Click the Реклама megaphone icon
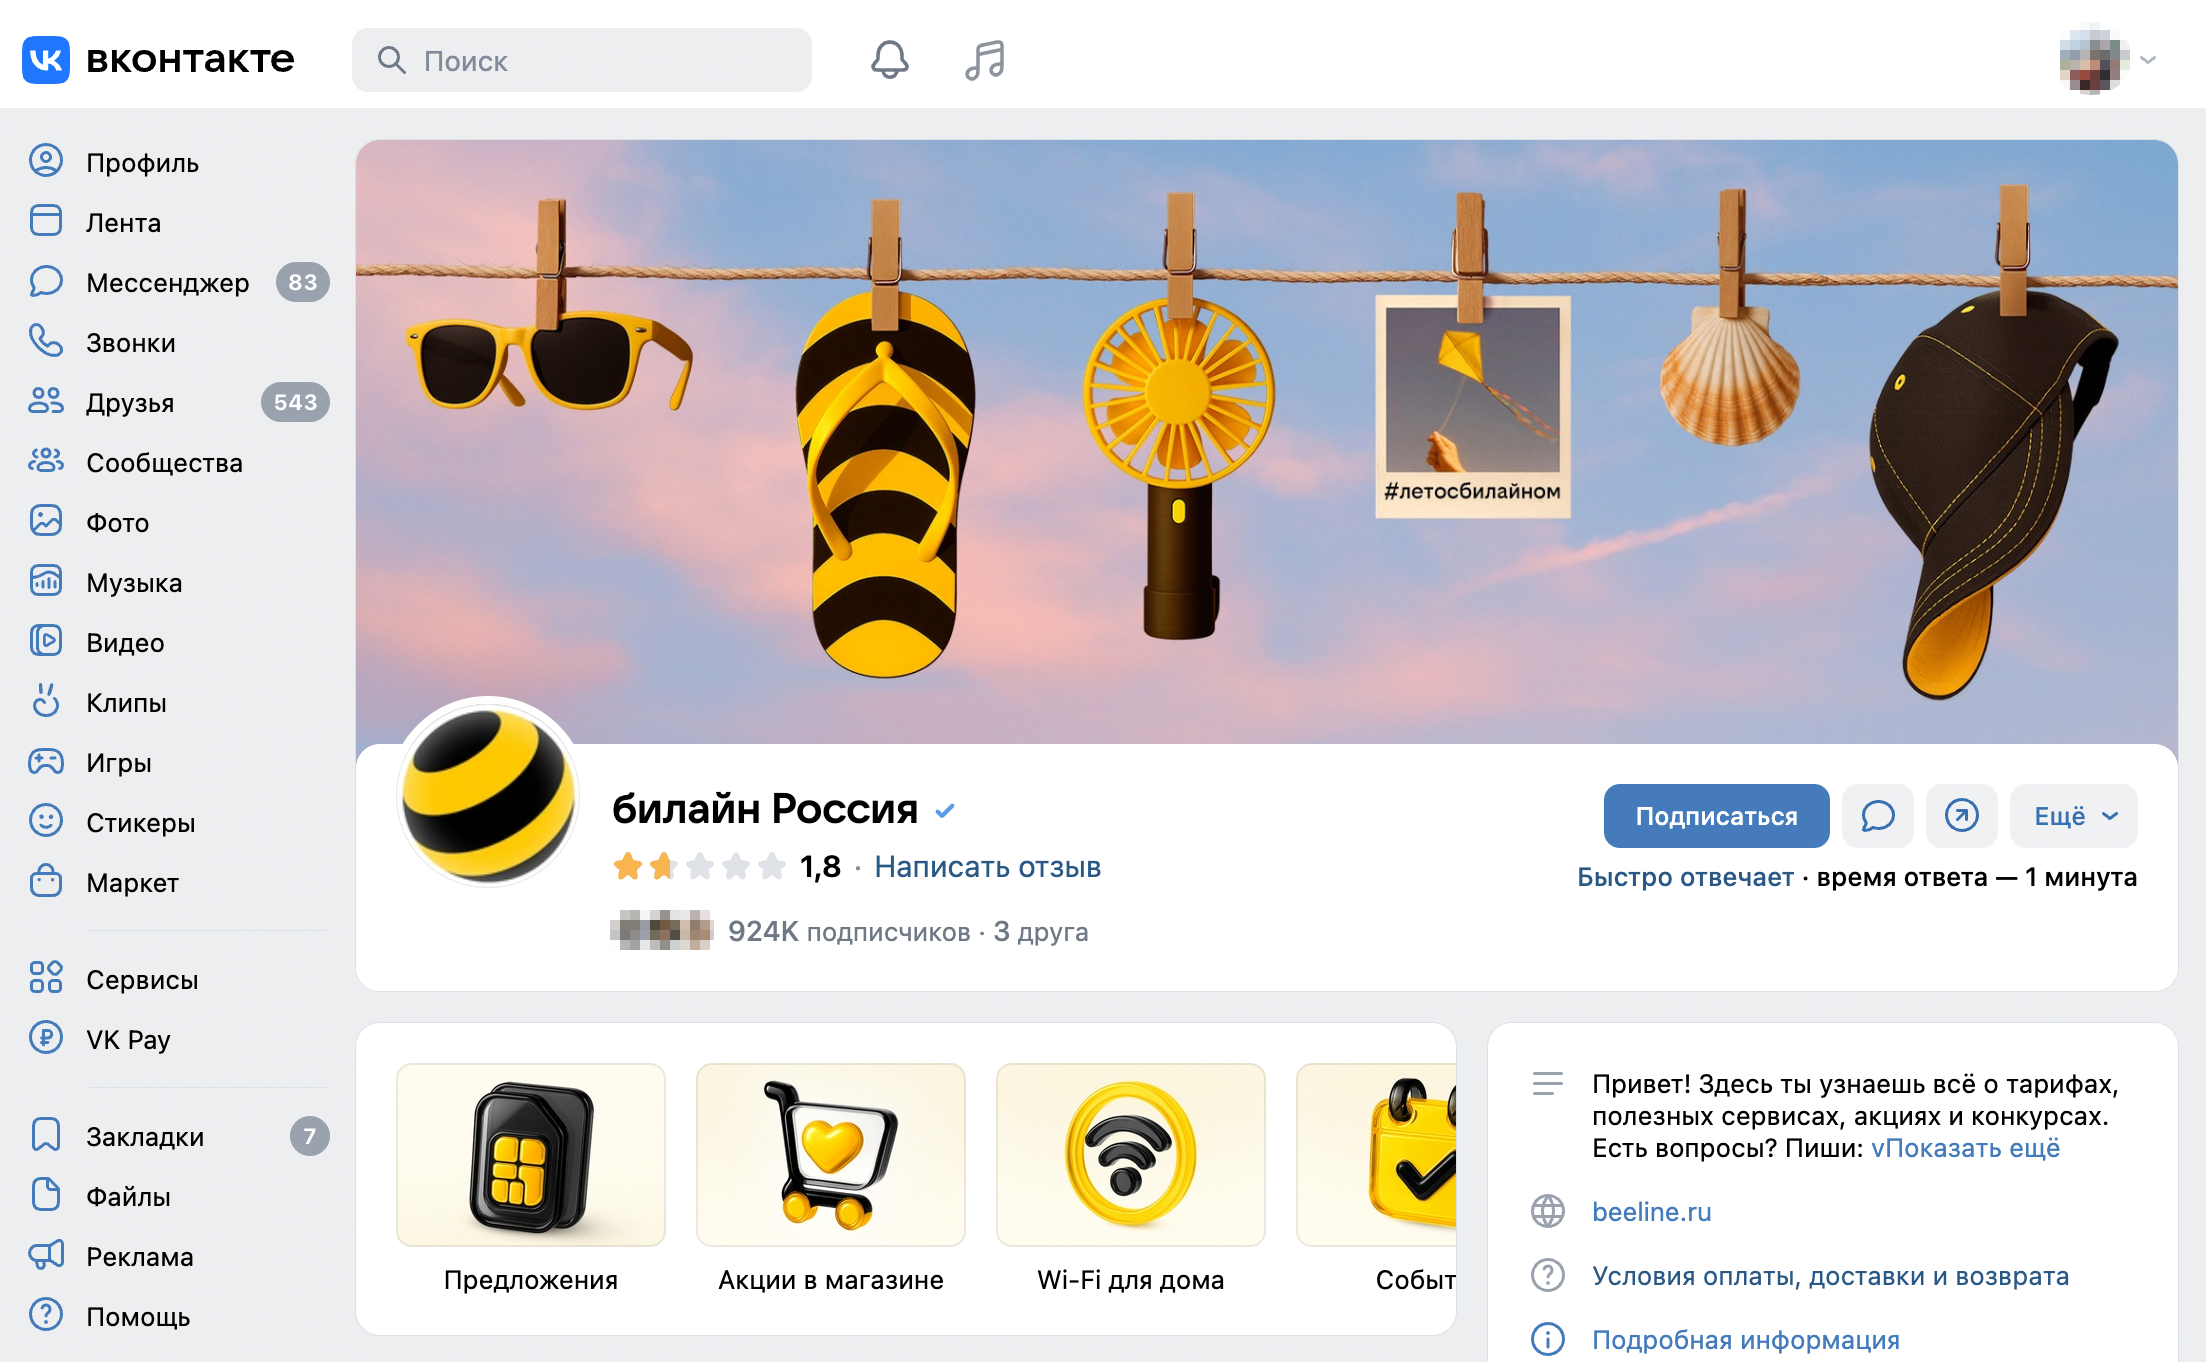 (46, 1255)
